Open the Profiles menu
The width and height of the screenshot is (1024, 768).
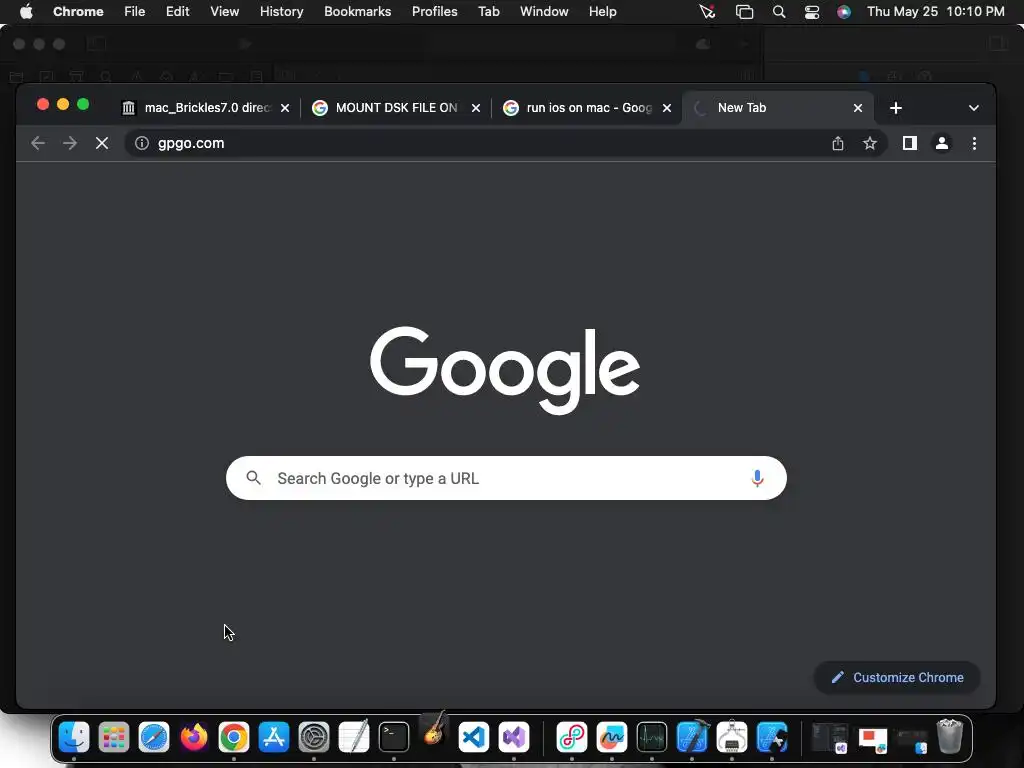point(434,11)
